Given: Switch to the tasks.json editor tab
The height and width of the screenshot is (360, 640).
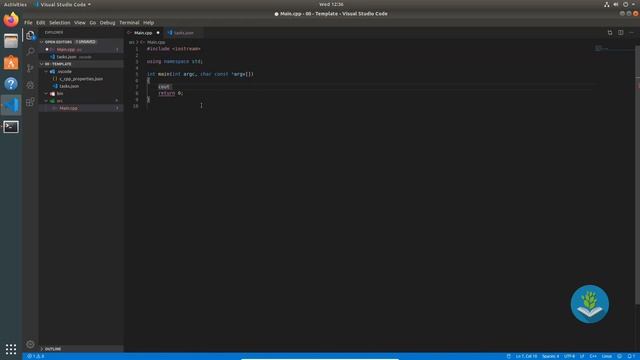Looking at the screenshot, I should 183,33.
